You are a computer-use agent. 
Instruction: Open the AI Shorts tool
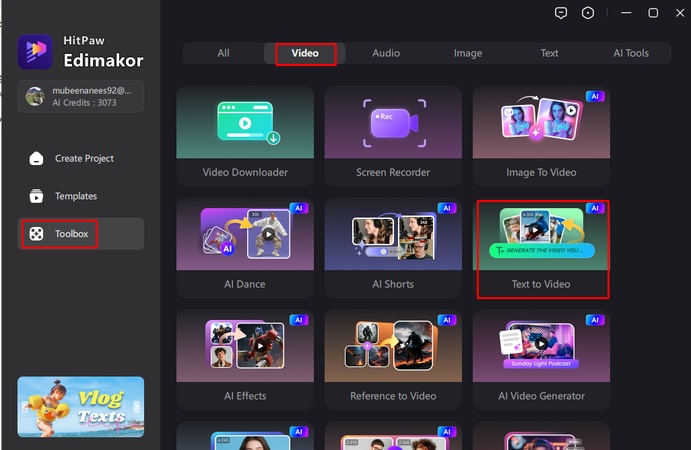[x=393, y=248]
